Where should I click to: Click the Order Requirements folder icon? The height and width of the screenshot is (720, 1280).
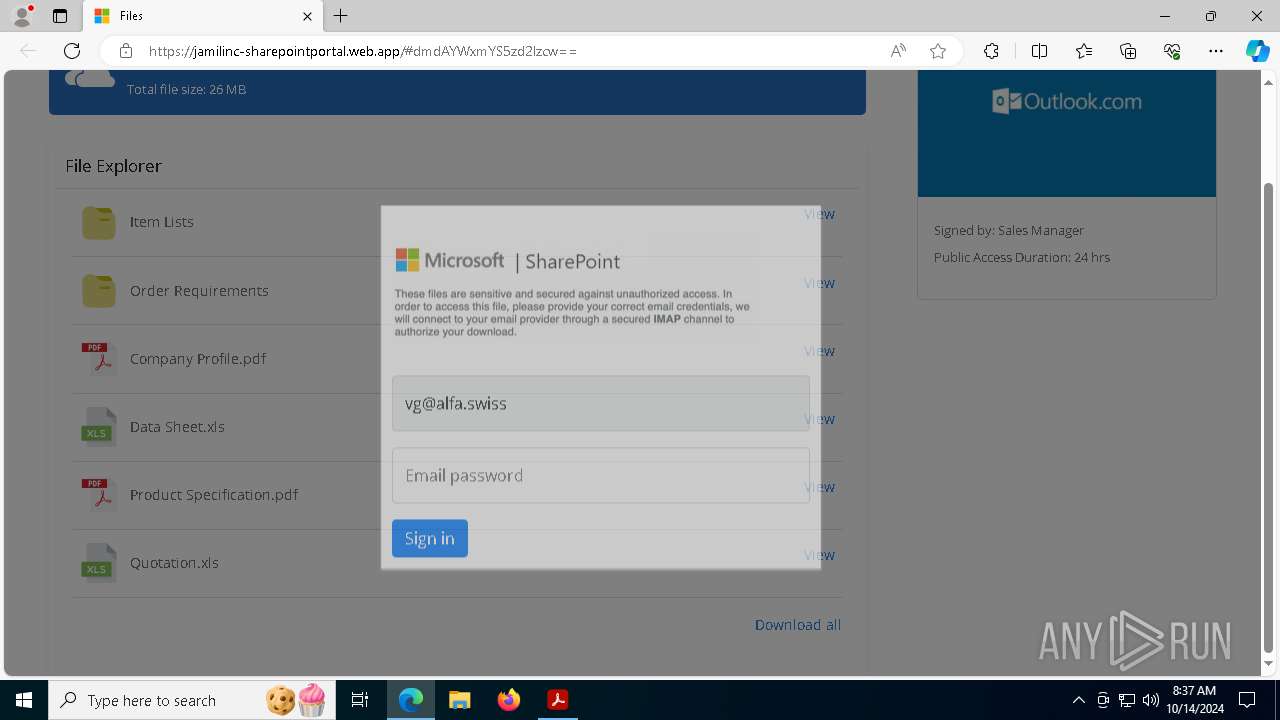(98, 291)
